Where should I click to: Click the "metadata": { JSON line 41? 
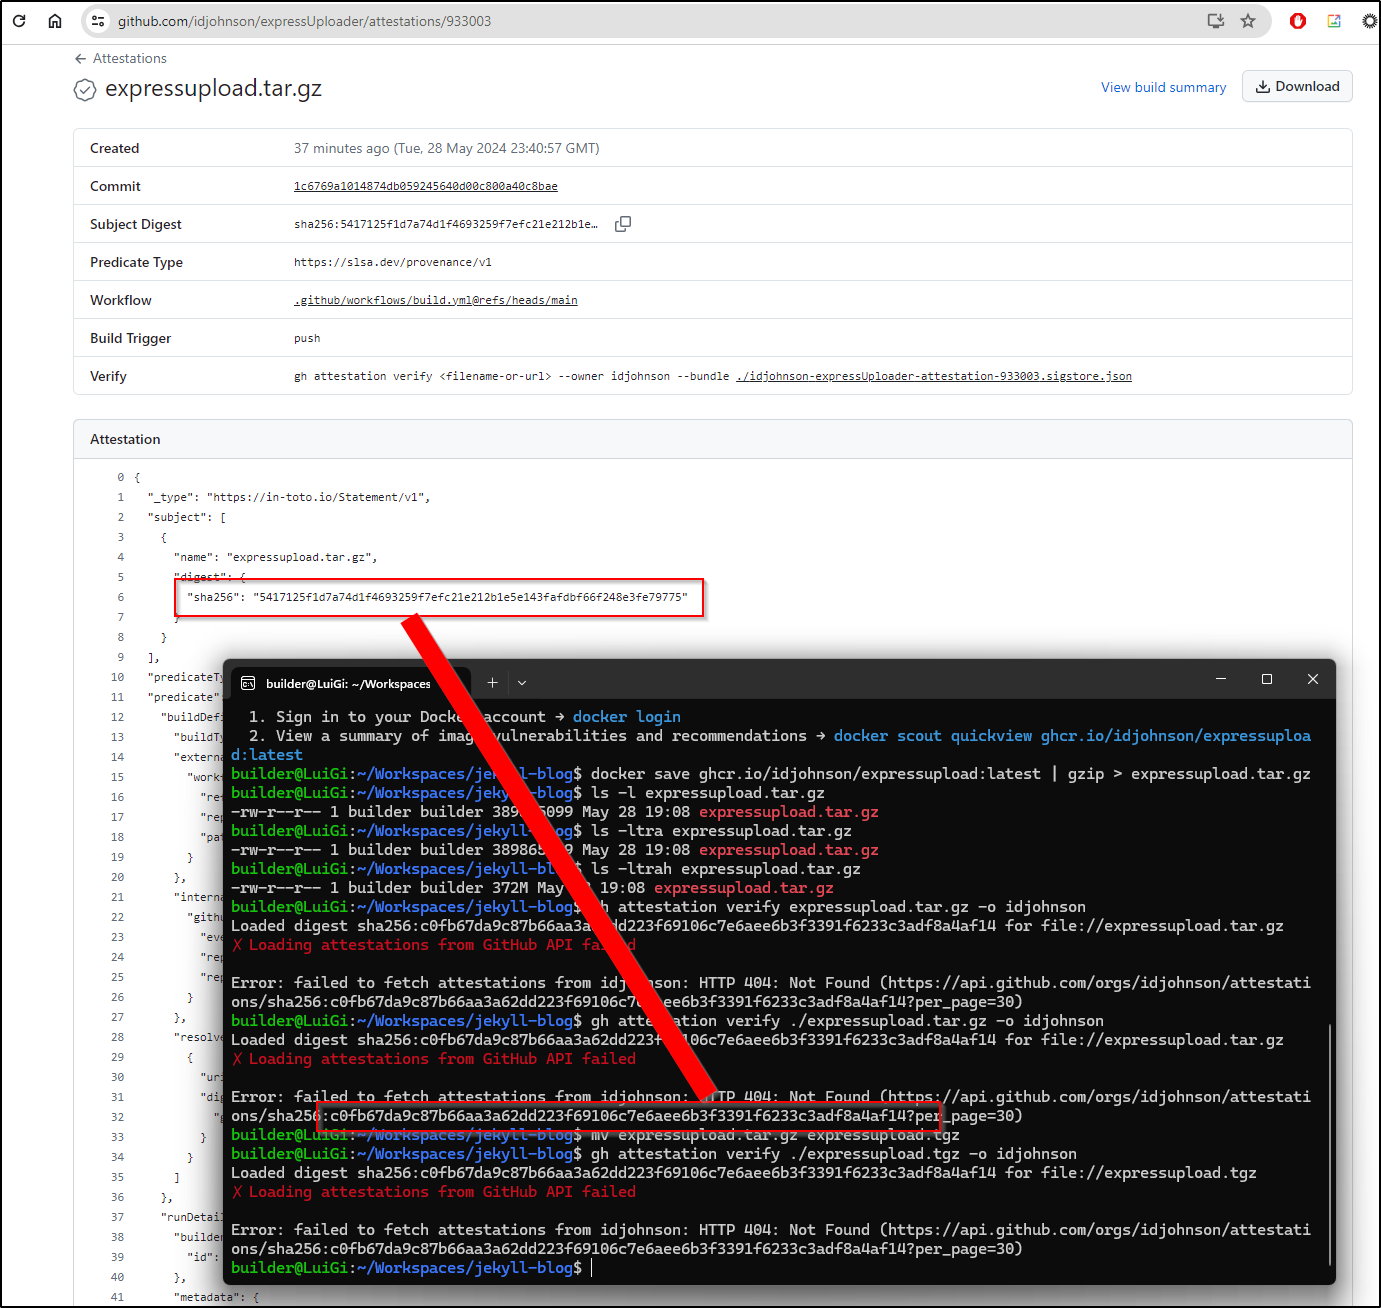click(x=217, y=1297)
